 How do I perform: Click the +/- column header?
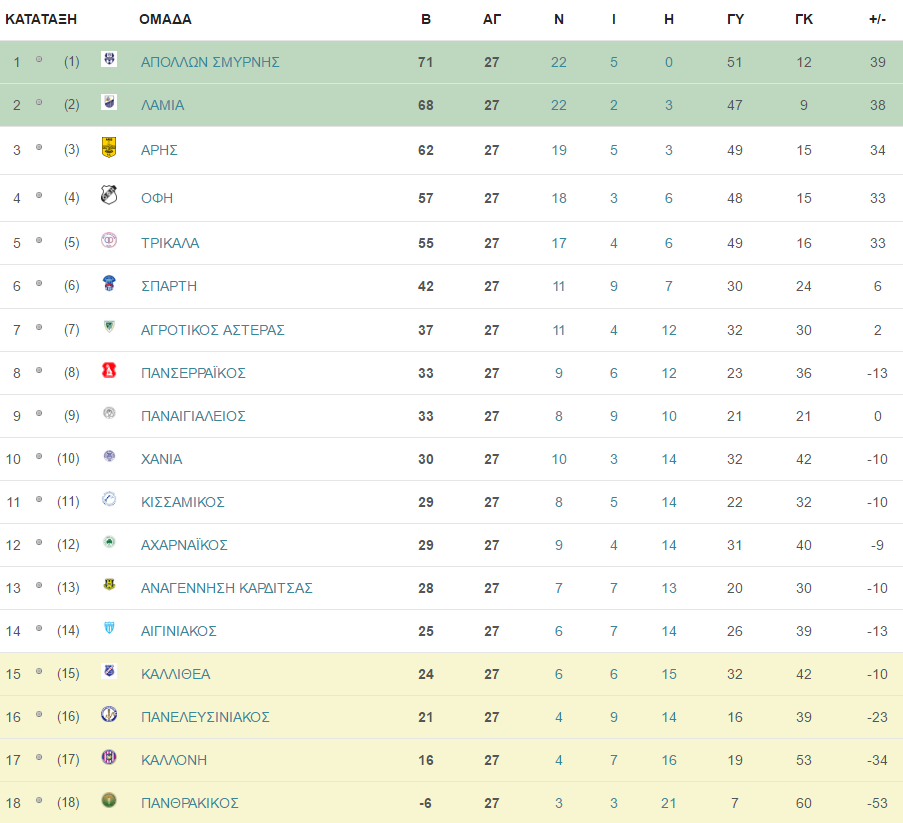pyautogui.click(x=877, y=19)
